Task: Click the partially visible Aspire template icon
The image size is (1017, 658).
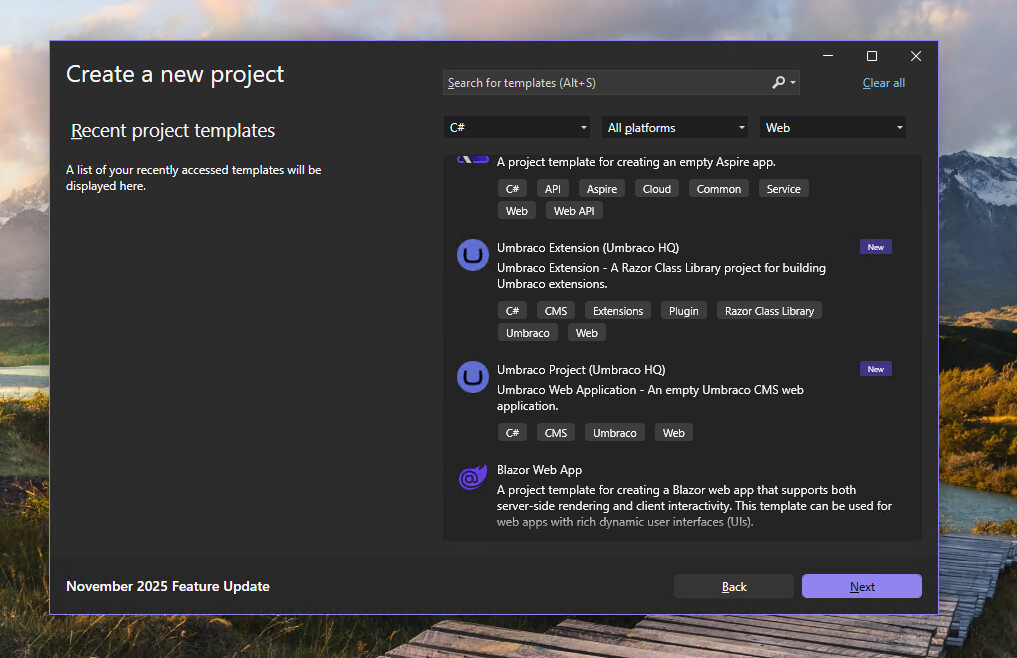Action: pos(472,159)
